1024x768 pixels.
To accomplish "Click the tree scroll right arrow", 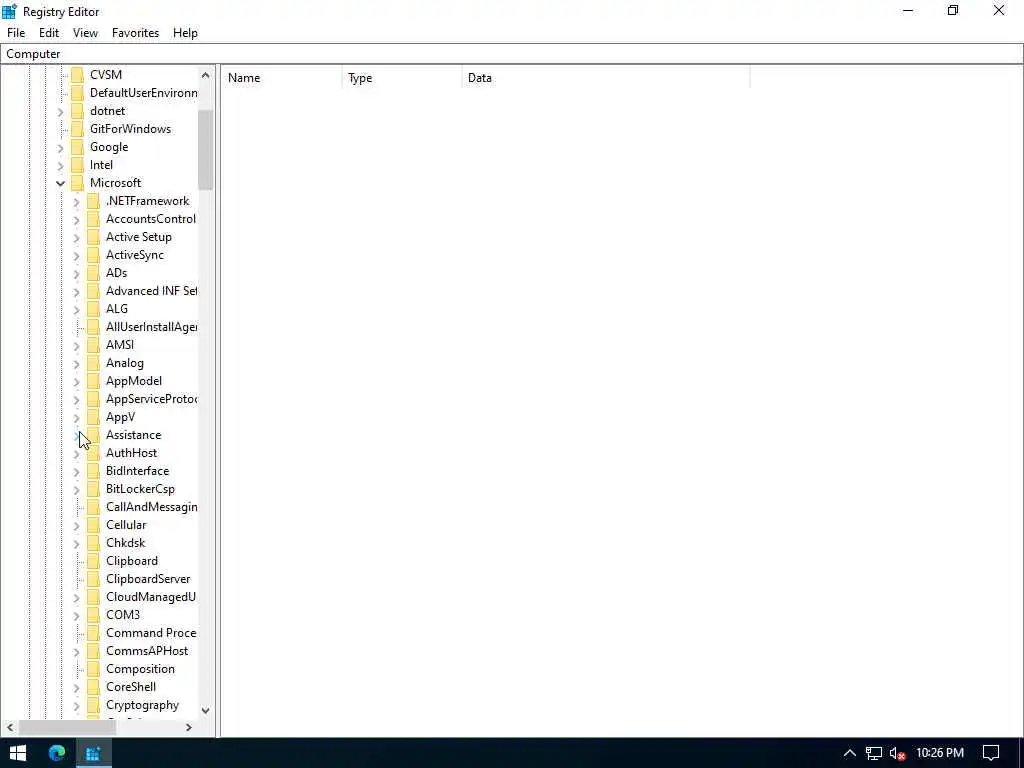I will click(189, 727).
